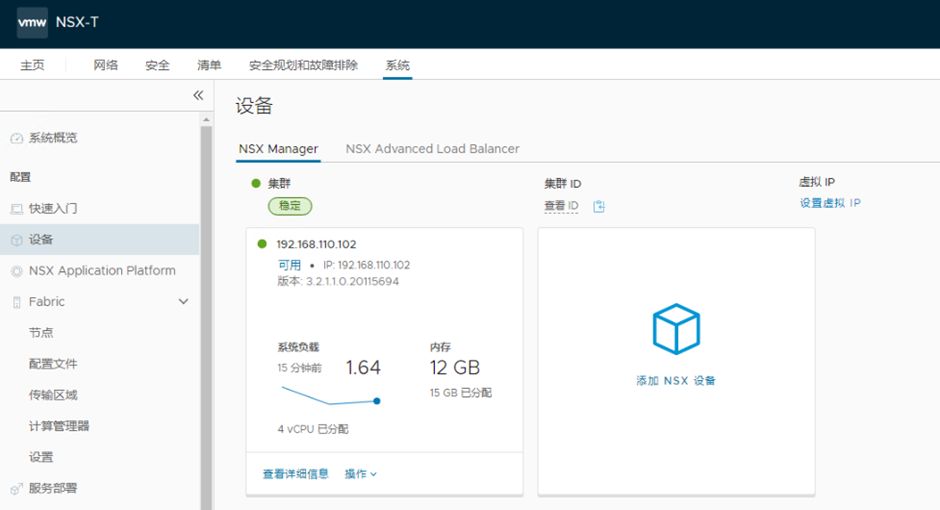Open the 主页 tab

[x=32, y=65]
